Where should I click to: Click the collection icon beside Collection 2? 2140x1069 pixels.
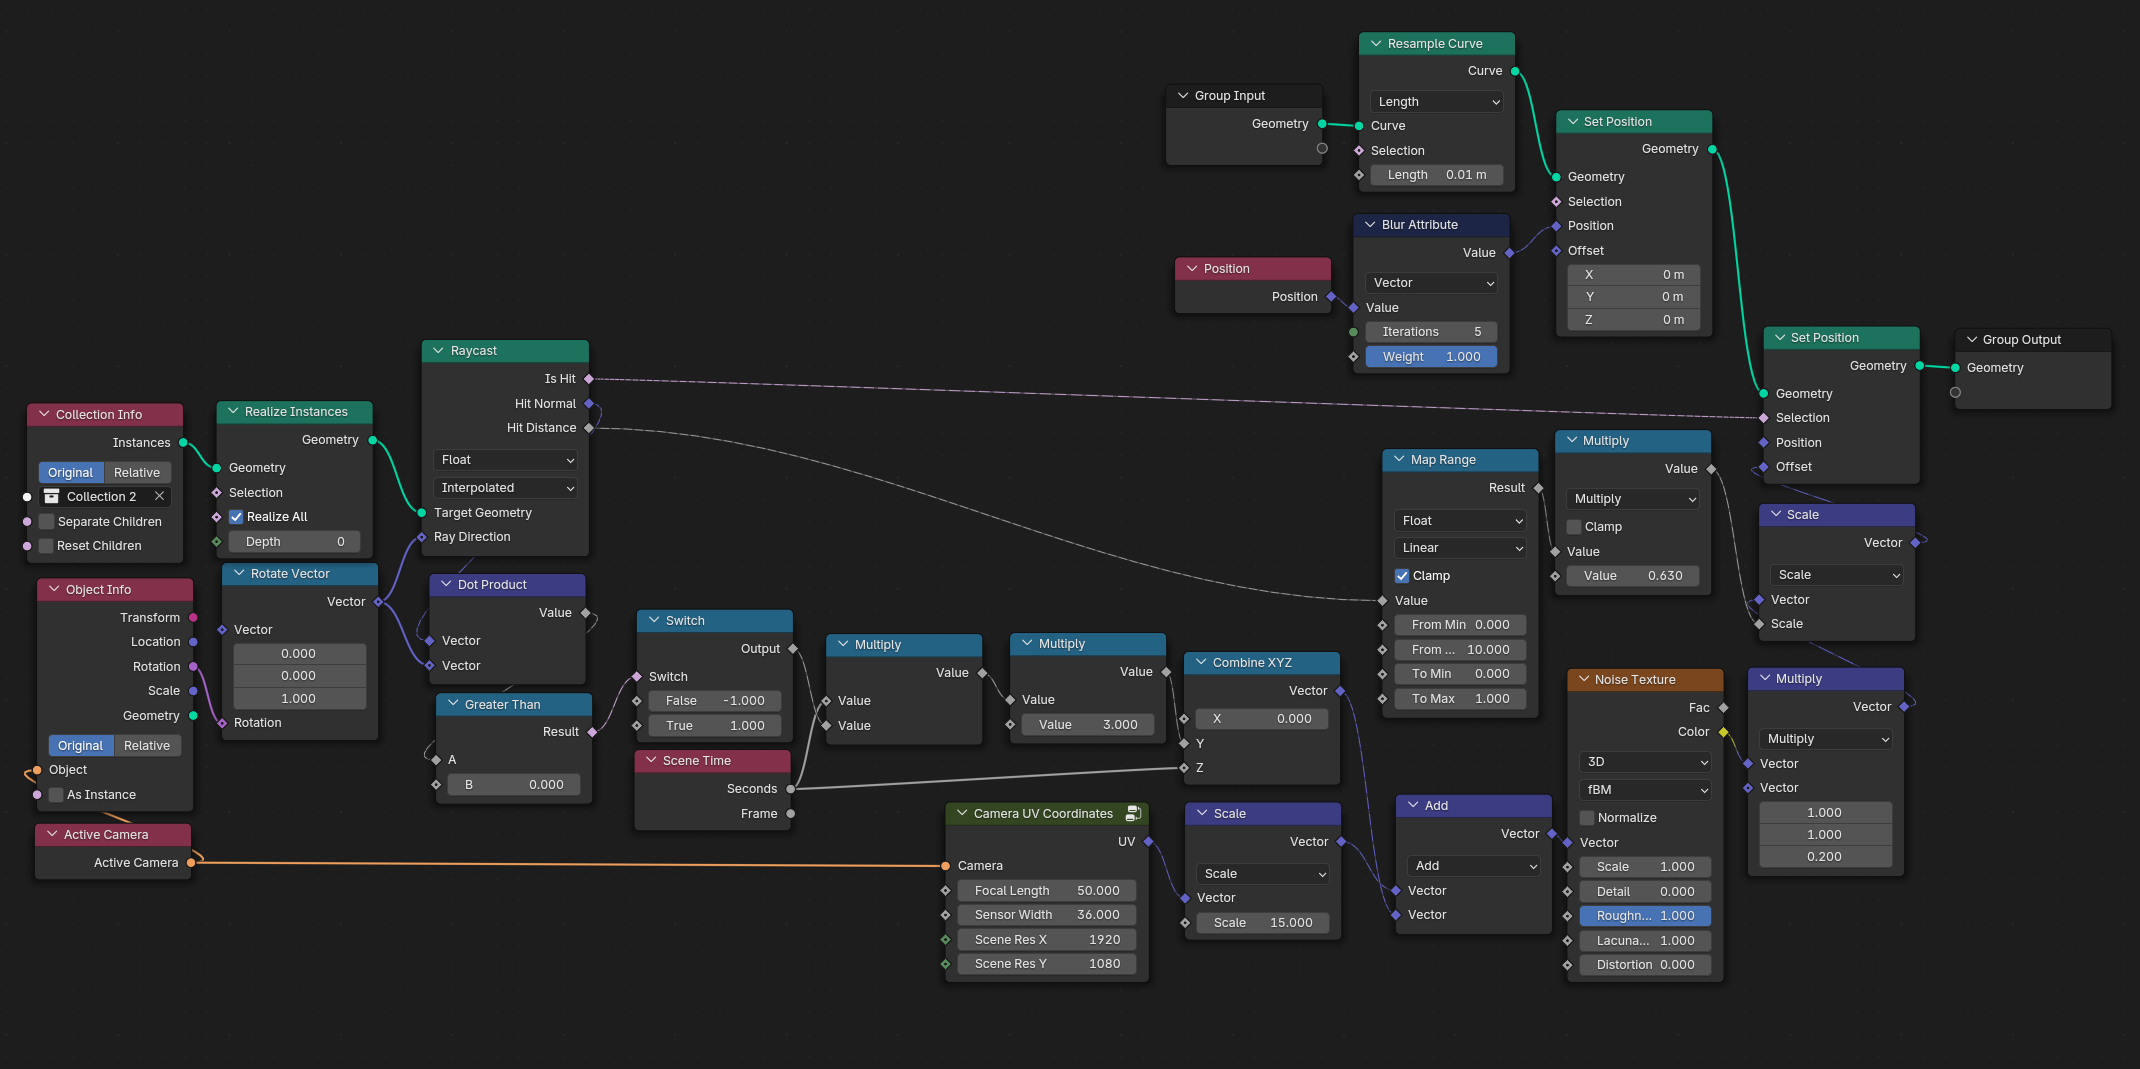click(52, 497)
